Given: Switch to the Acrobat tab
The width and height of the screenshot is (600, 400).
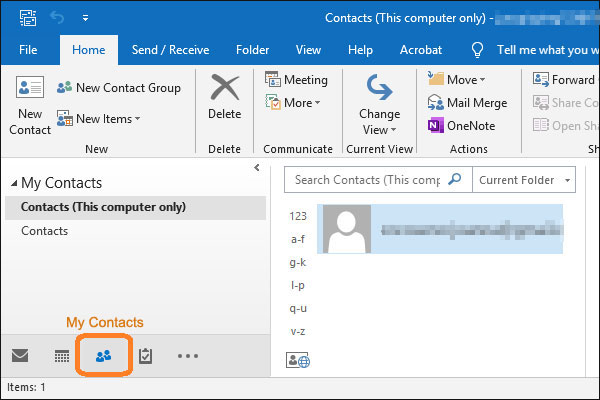Looking at the screenshot, I should (x=421, y=50).
